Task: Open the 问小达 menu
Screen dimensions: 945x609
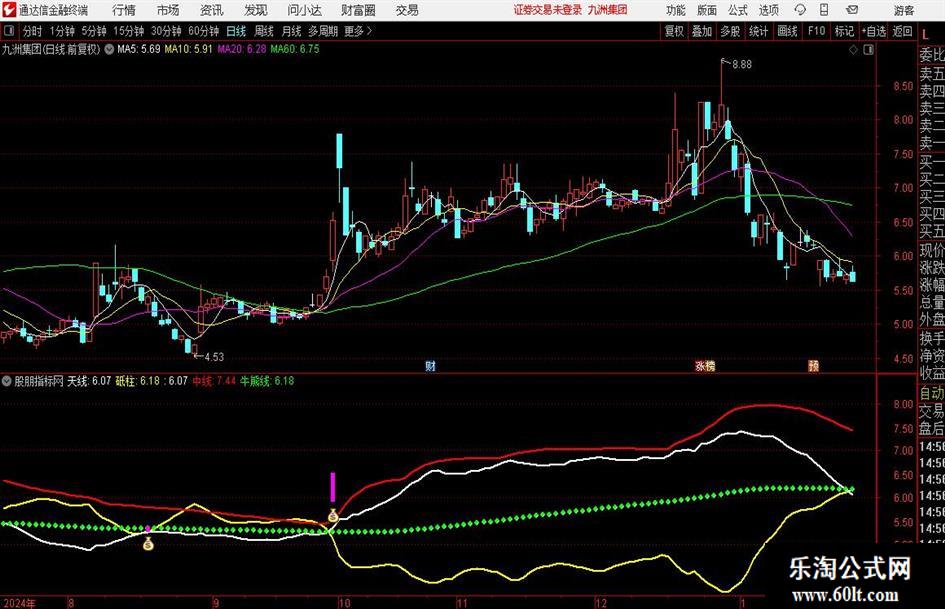Action: 304,10
